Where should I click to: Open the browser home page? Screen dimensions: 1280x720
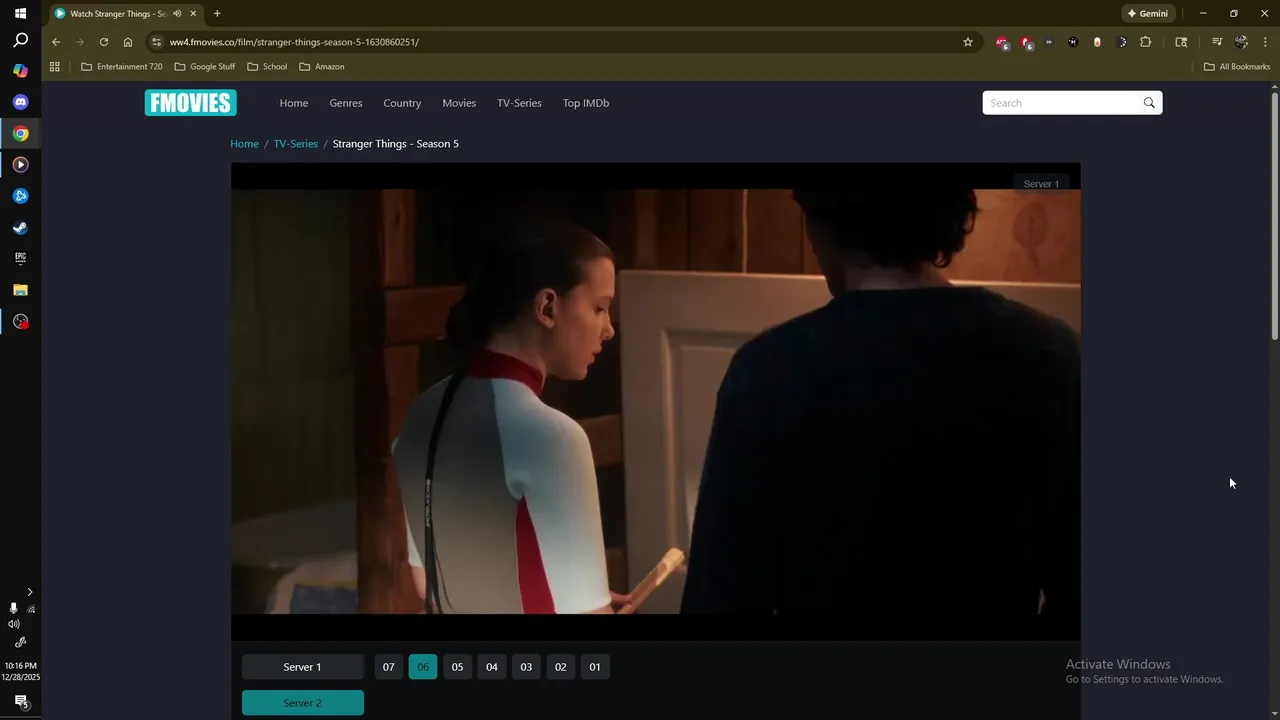128,42
